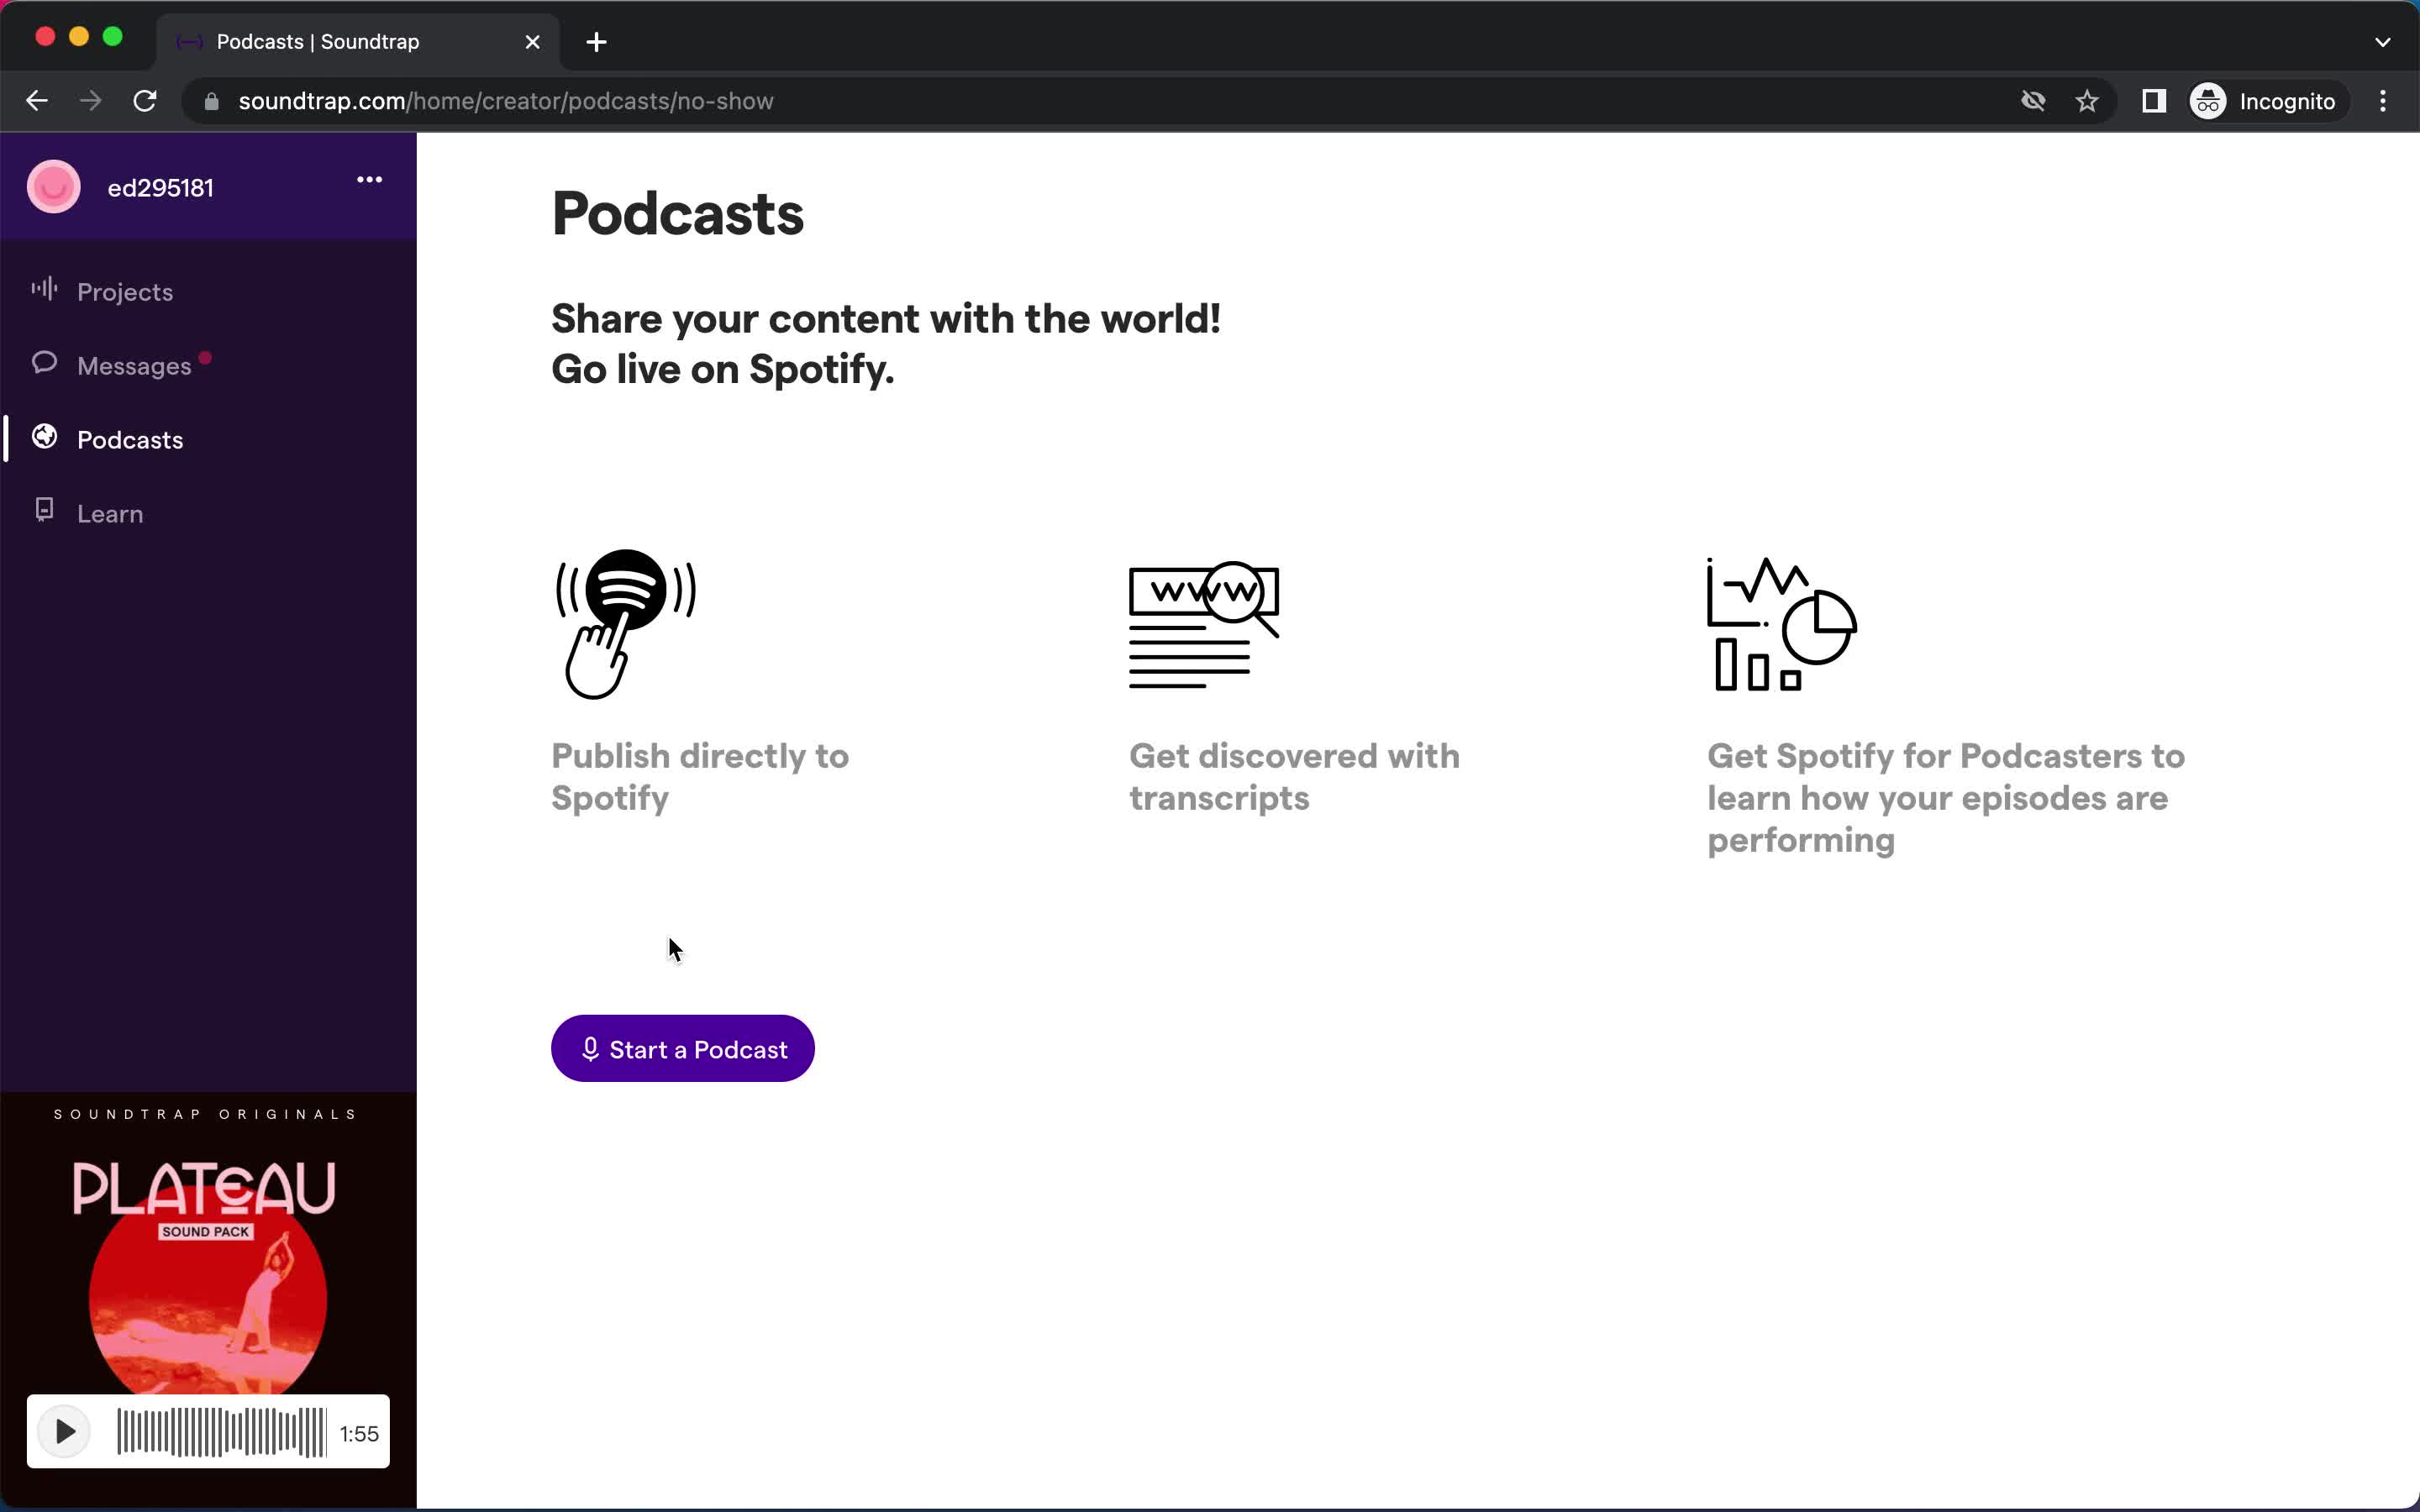Click the Learn sidebar icon
The width and height of the screenshot is (2420, 1512).
[x=44, y=512]
